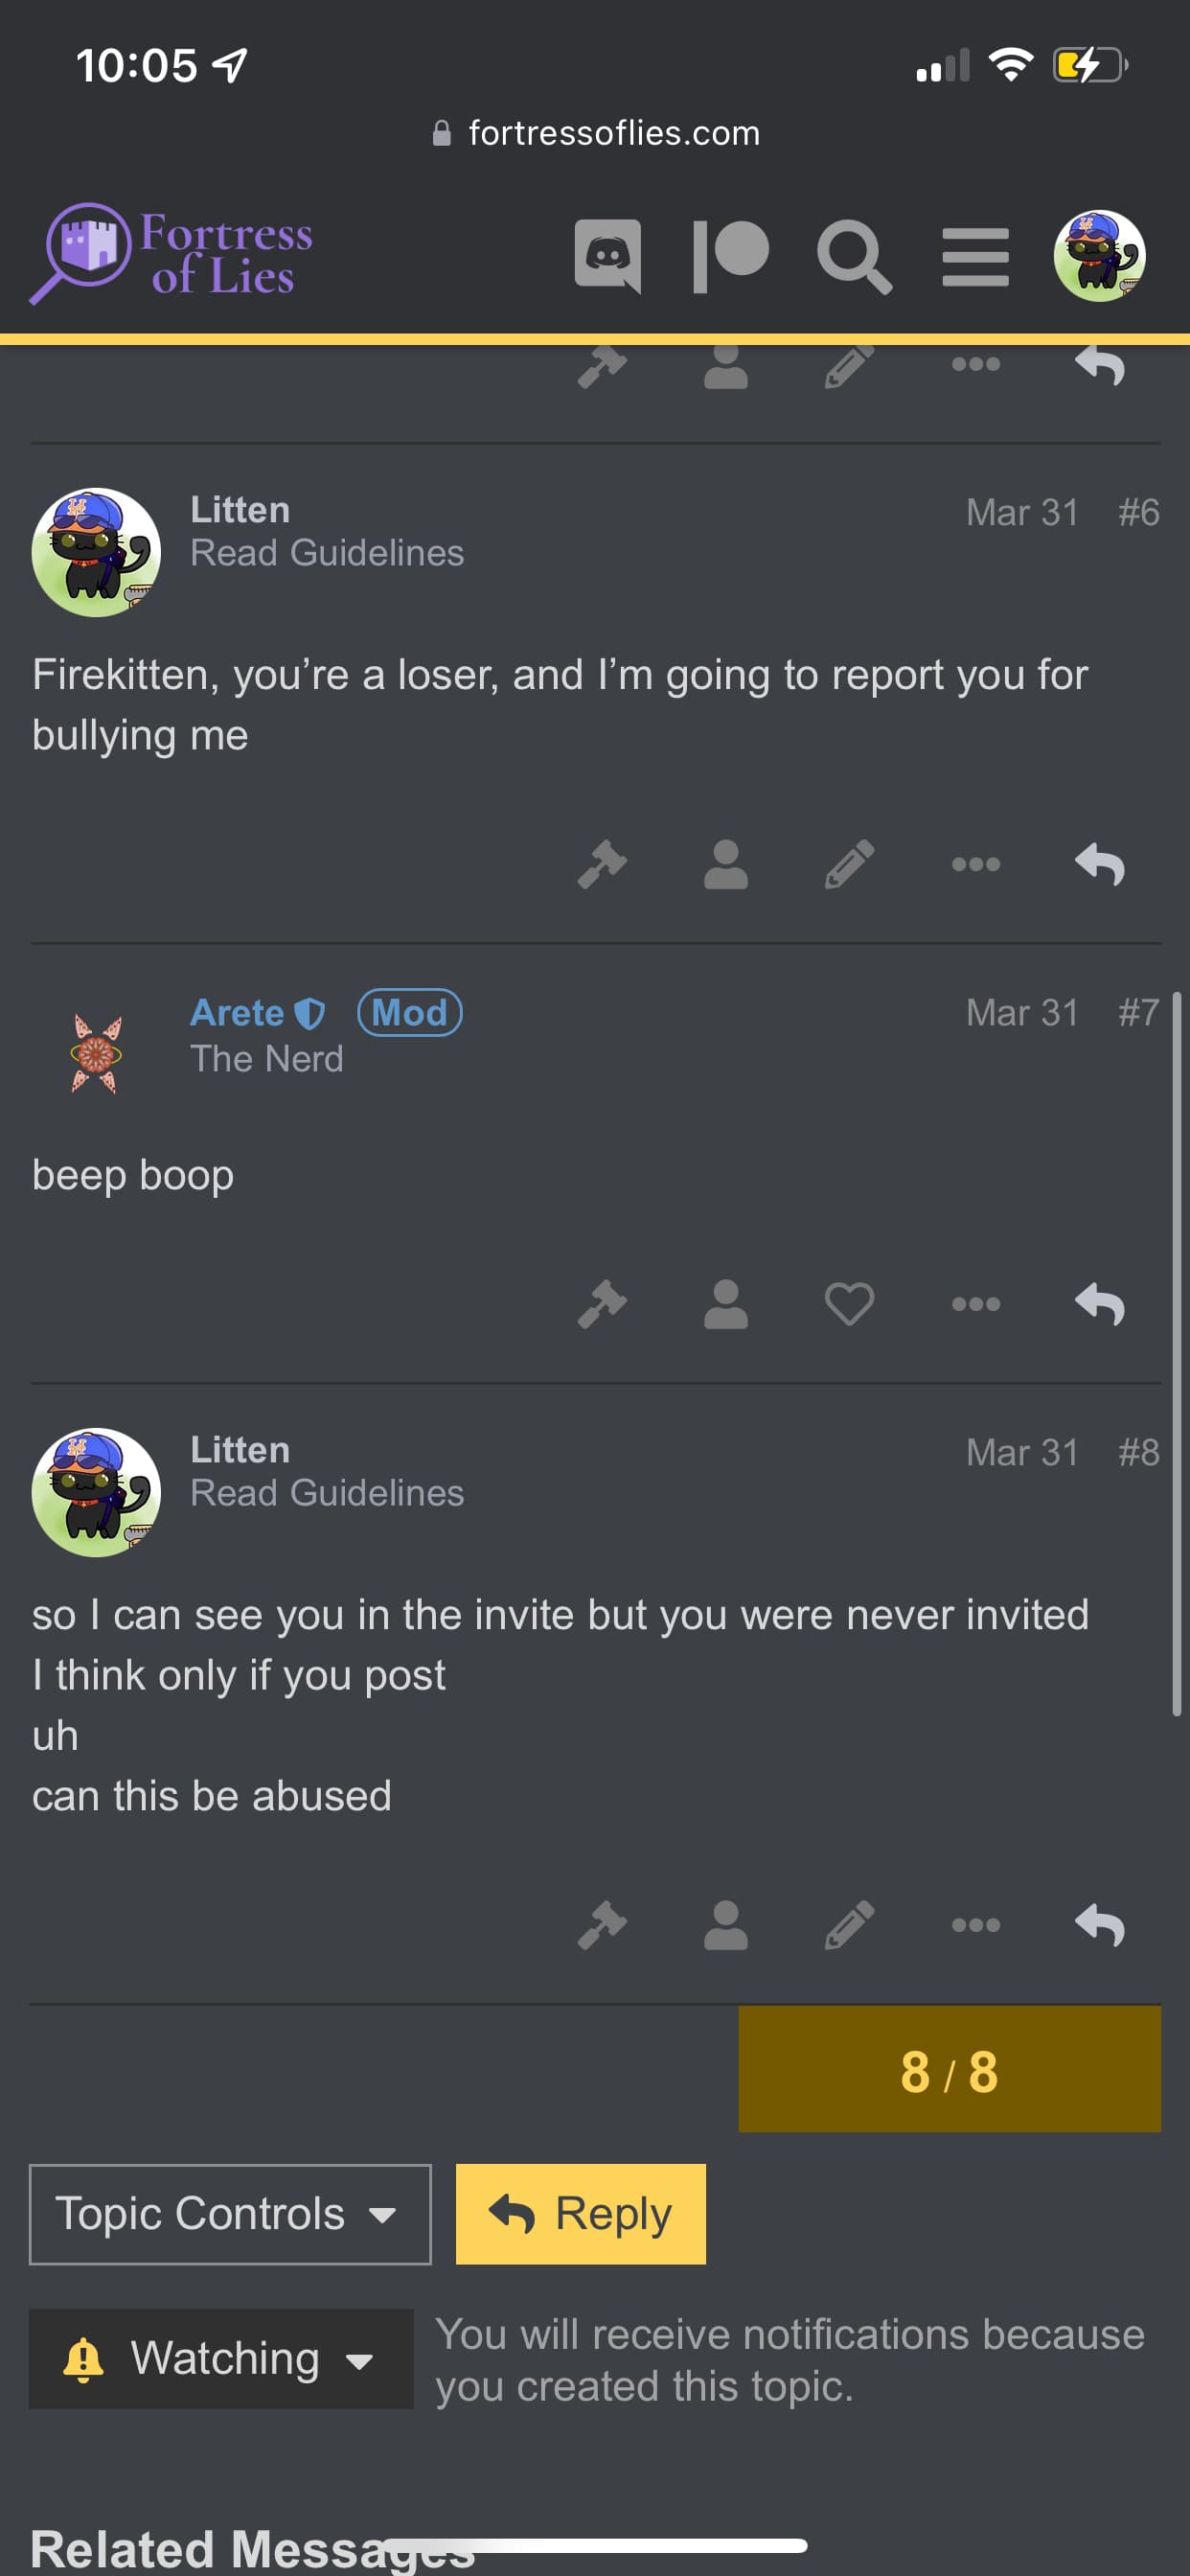Open Arete's user profile link
This screenshot has width=1190, height=2576.
point(238,1012)
